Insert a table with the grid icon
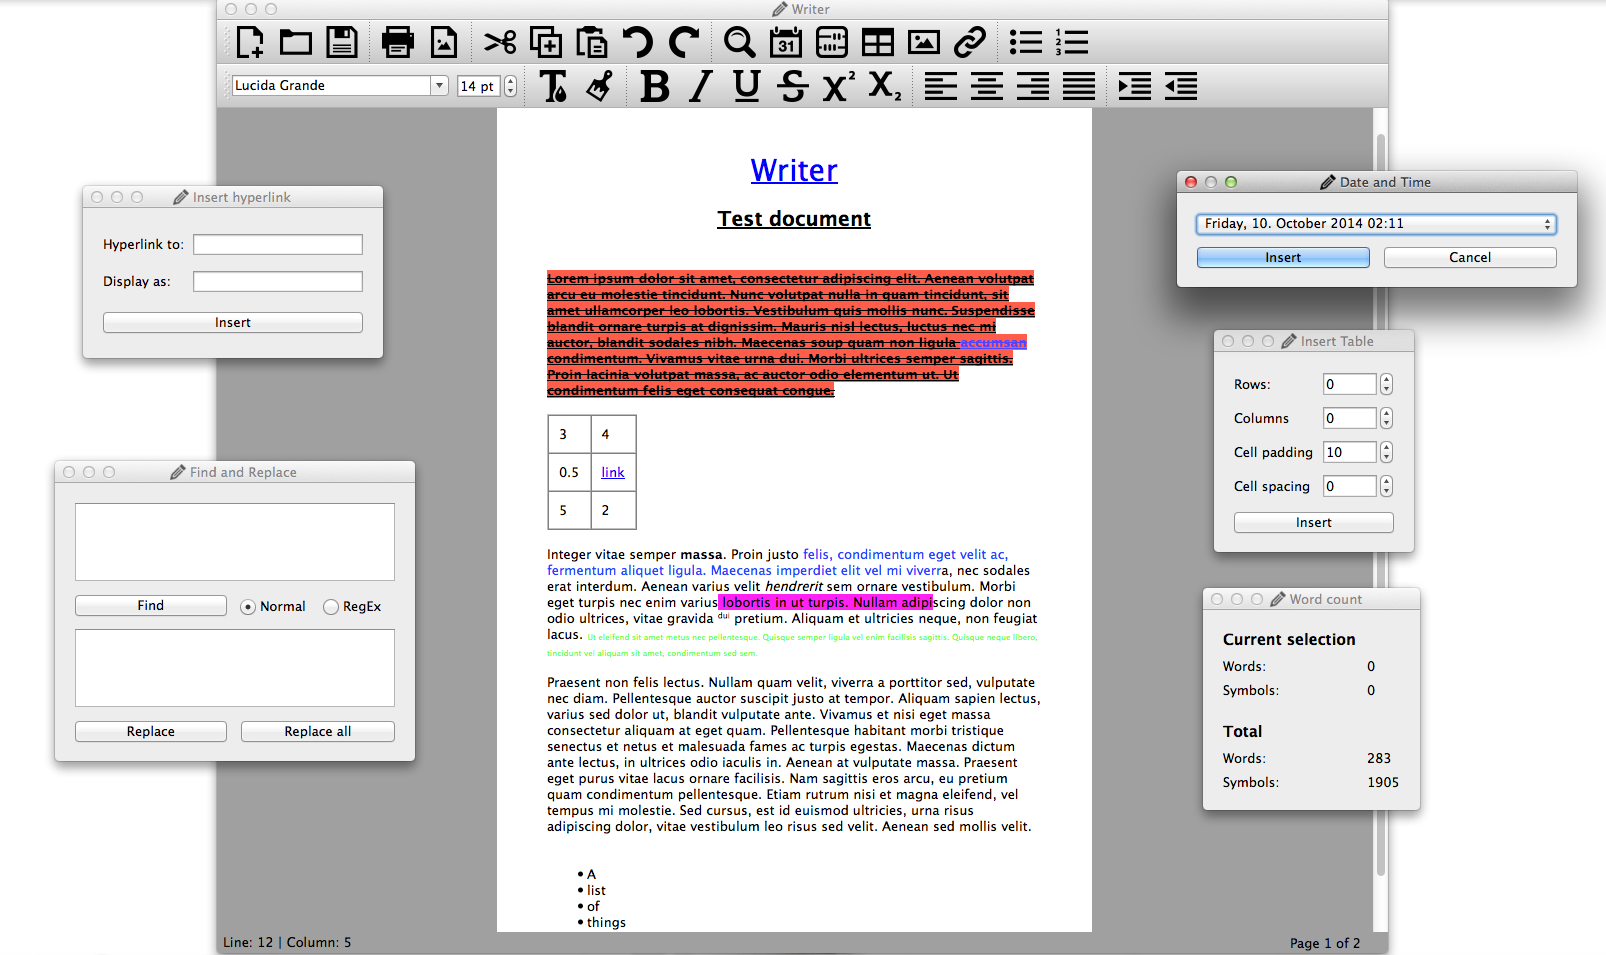1606x955 pixels. (878, 42)
